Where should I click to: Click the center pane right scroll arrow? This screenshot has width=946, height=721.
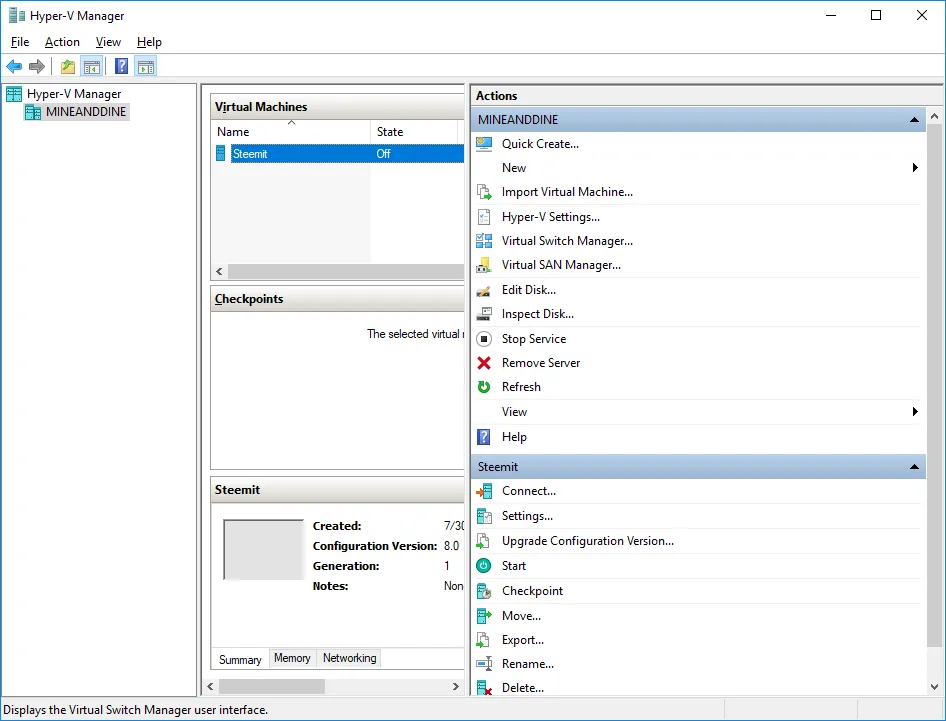[x=456, y=687]
